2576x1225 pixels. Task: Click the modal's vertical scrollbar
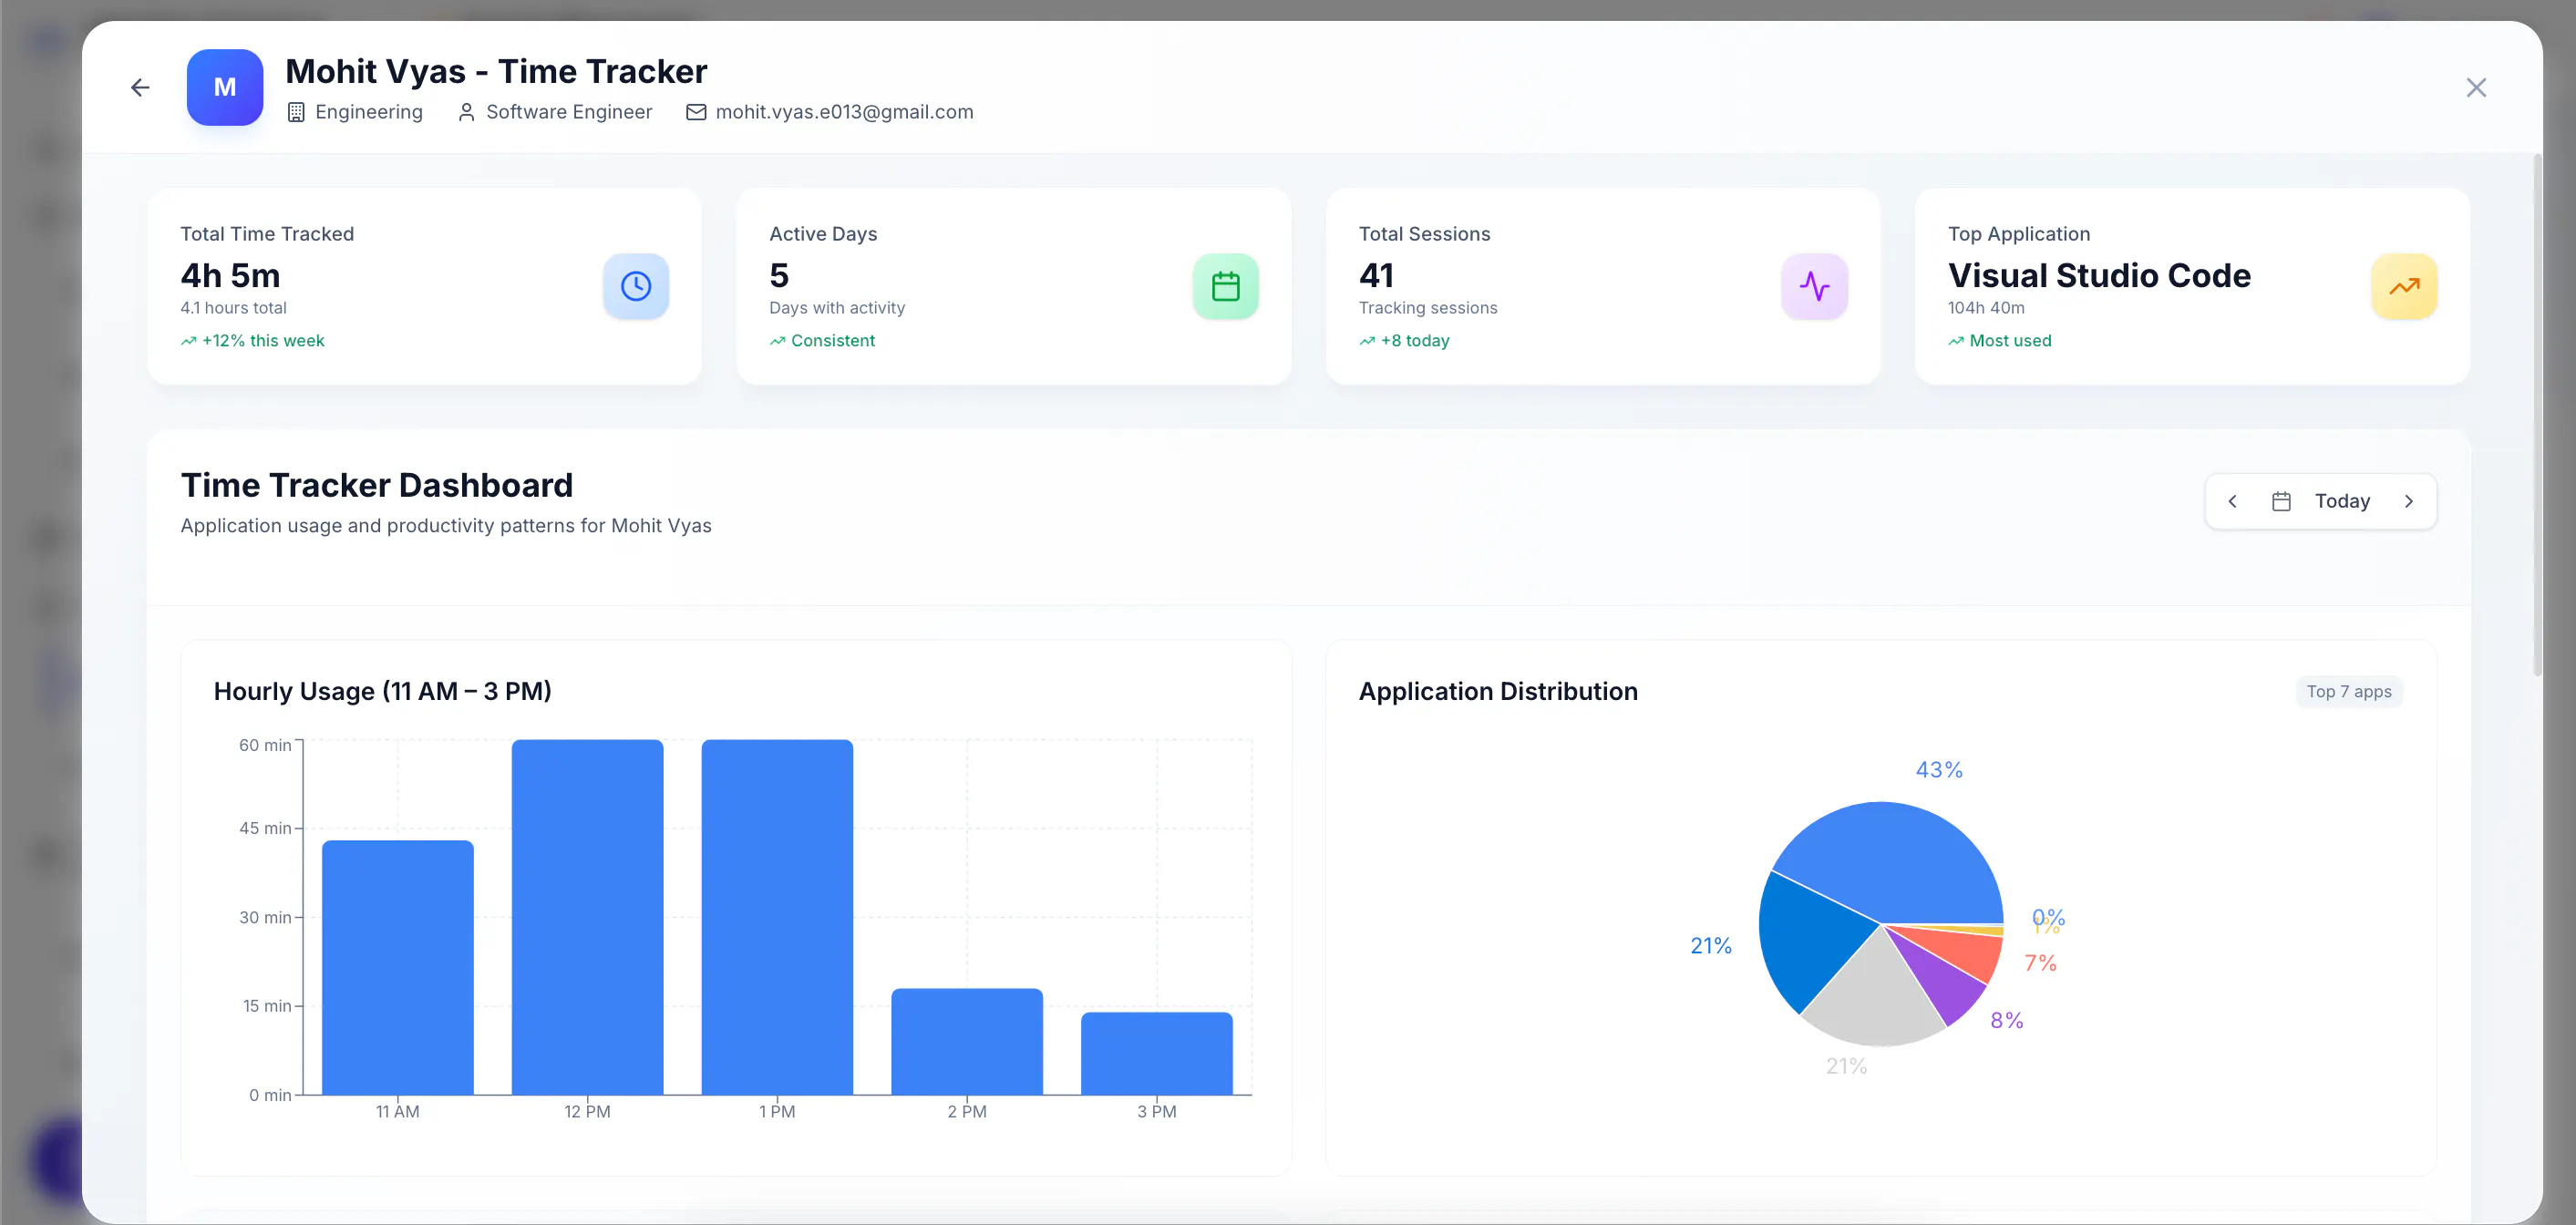[2537, 414]
